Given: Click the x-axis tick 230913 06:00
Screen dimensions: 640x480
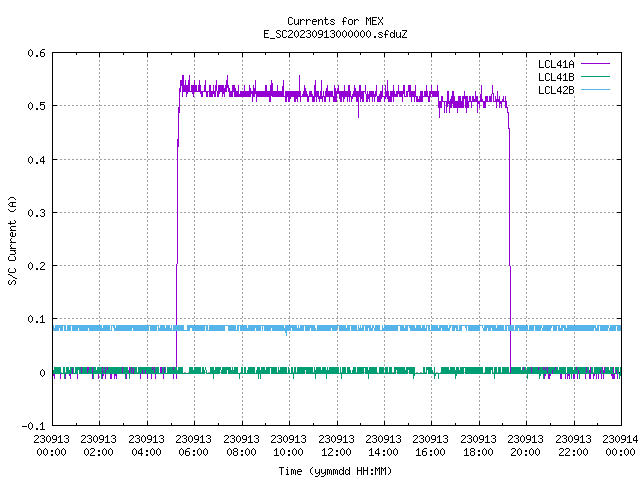Looking at the screenshot, I should [193, 446].
